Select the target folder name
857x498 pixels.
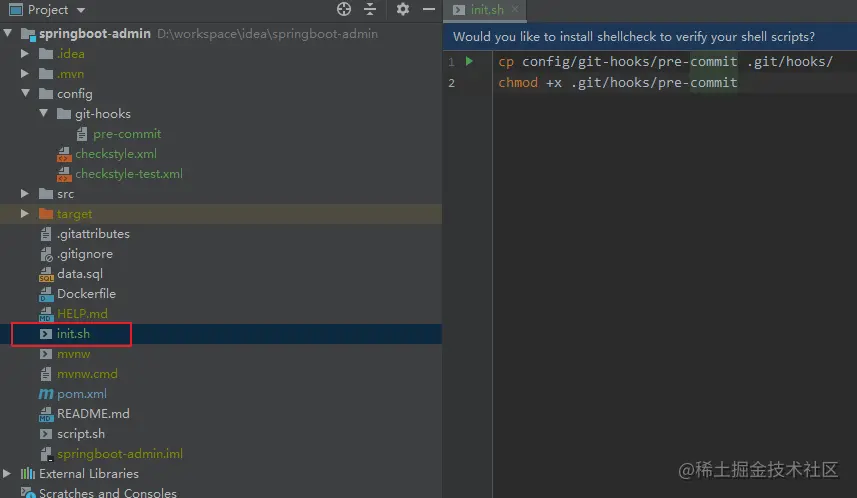coord(74,214)
